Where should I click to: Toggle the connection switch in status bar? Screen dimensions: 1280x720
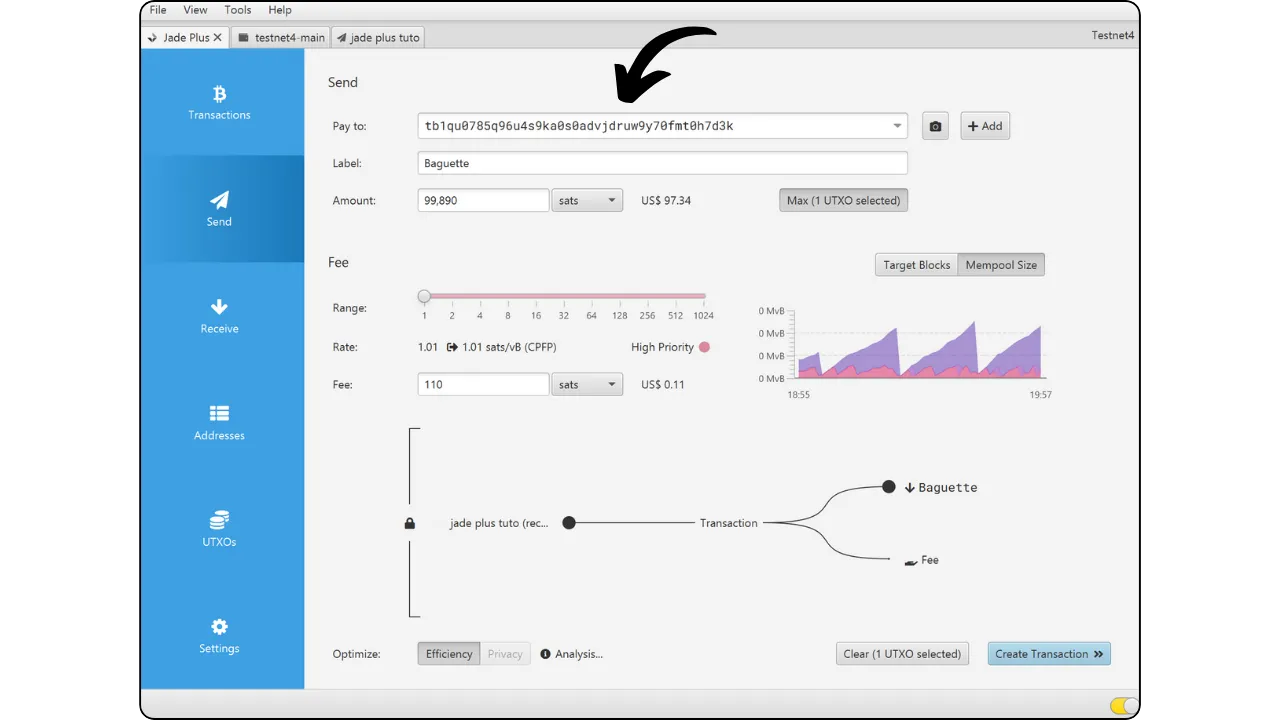click(x=1124, y=706)
